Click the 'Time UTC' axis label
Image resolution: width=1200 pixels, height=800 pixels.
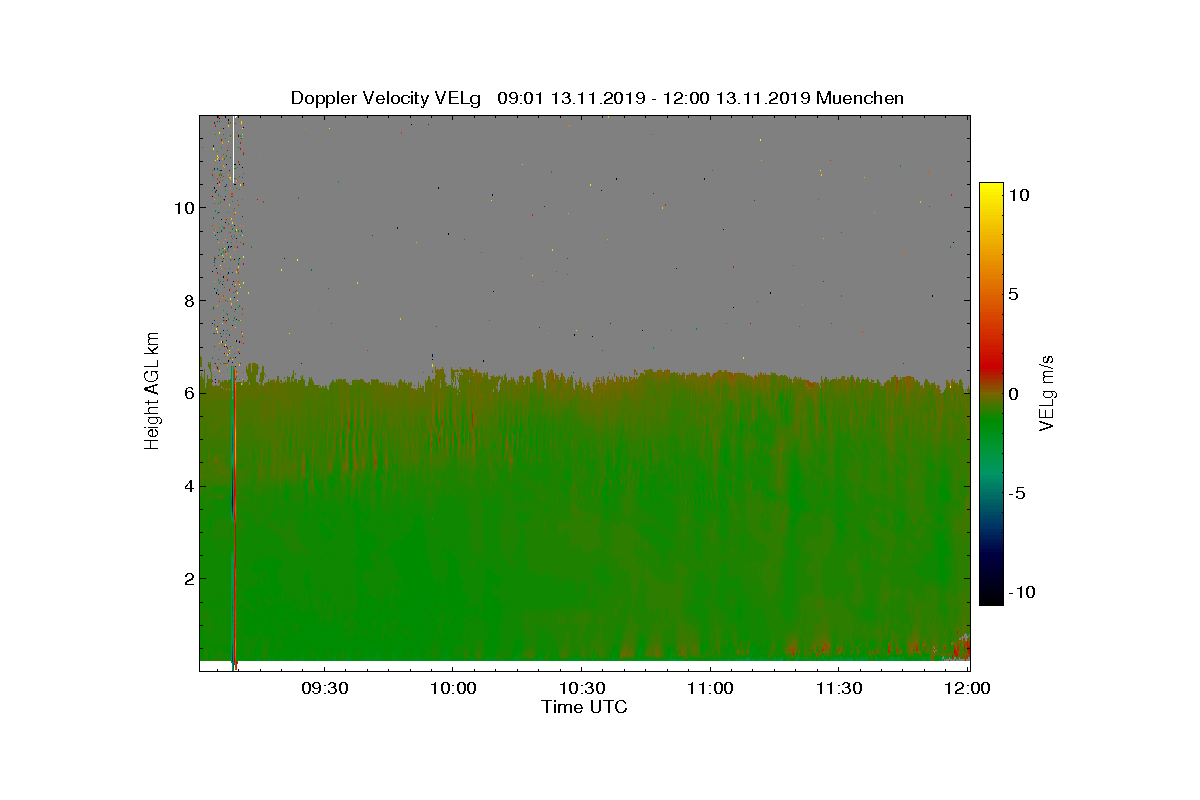(584, 707)
